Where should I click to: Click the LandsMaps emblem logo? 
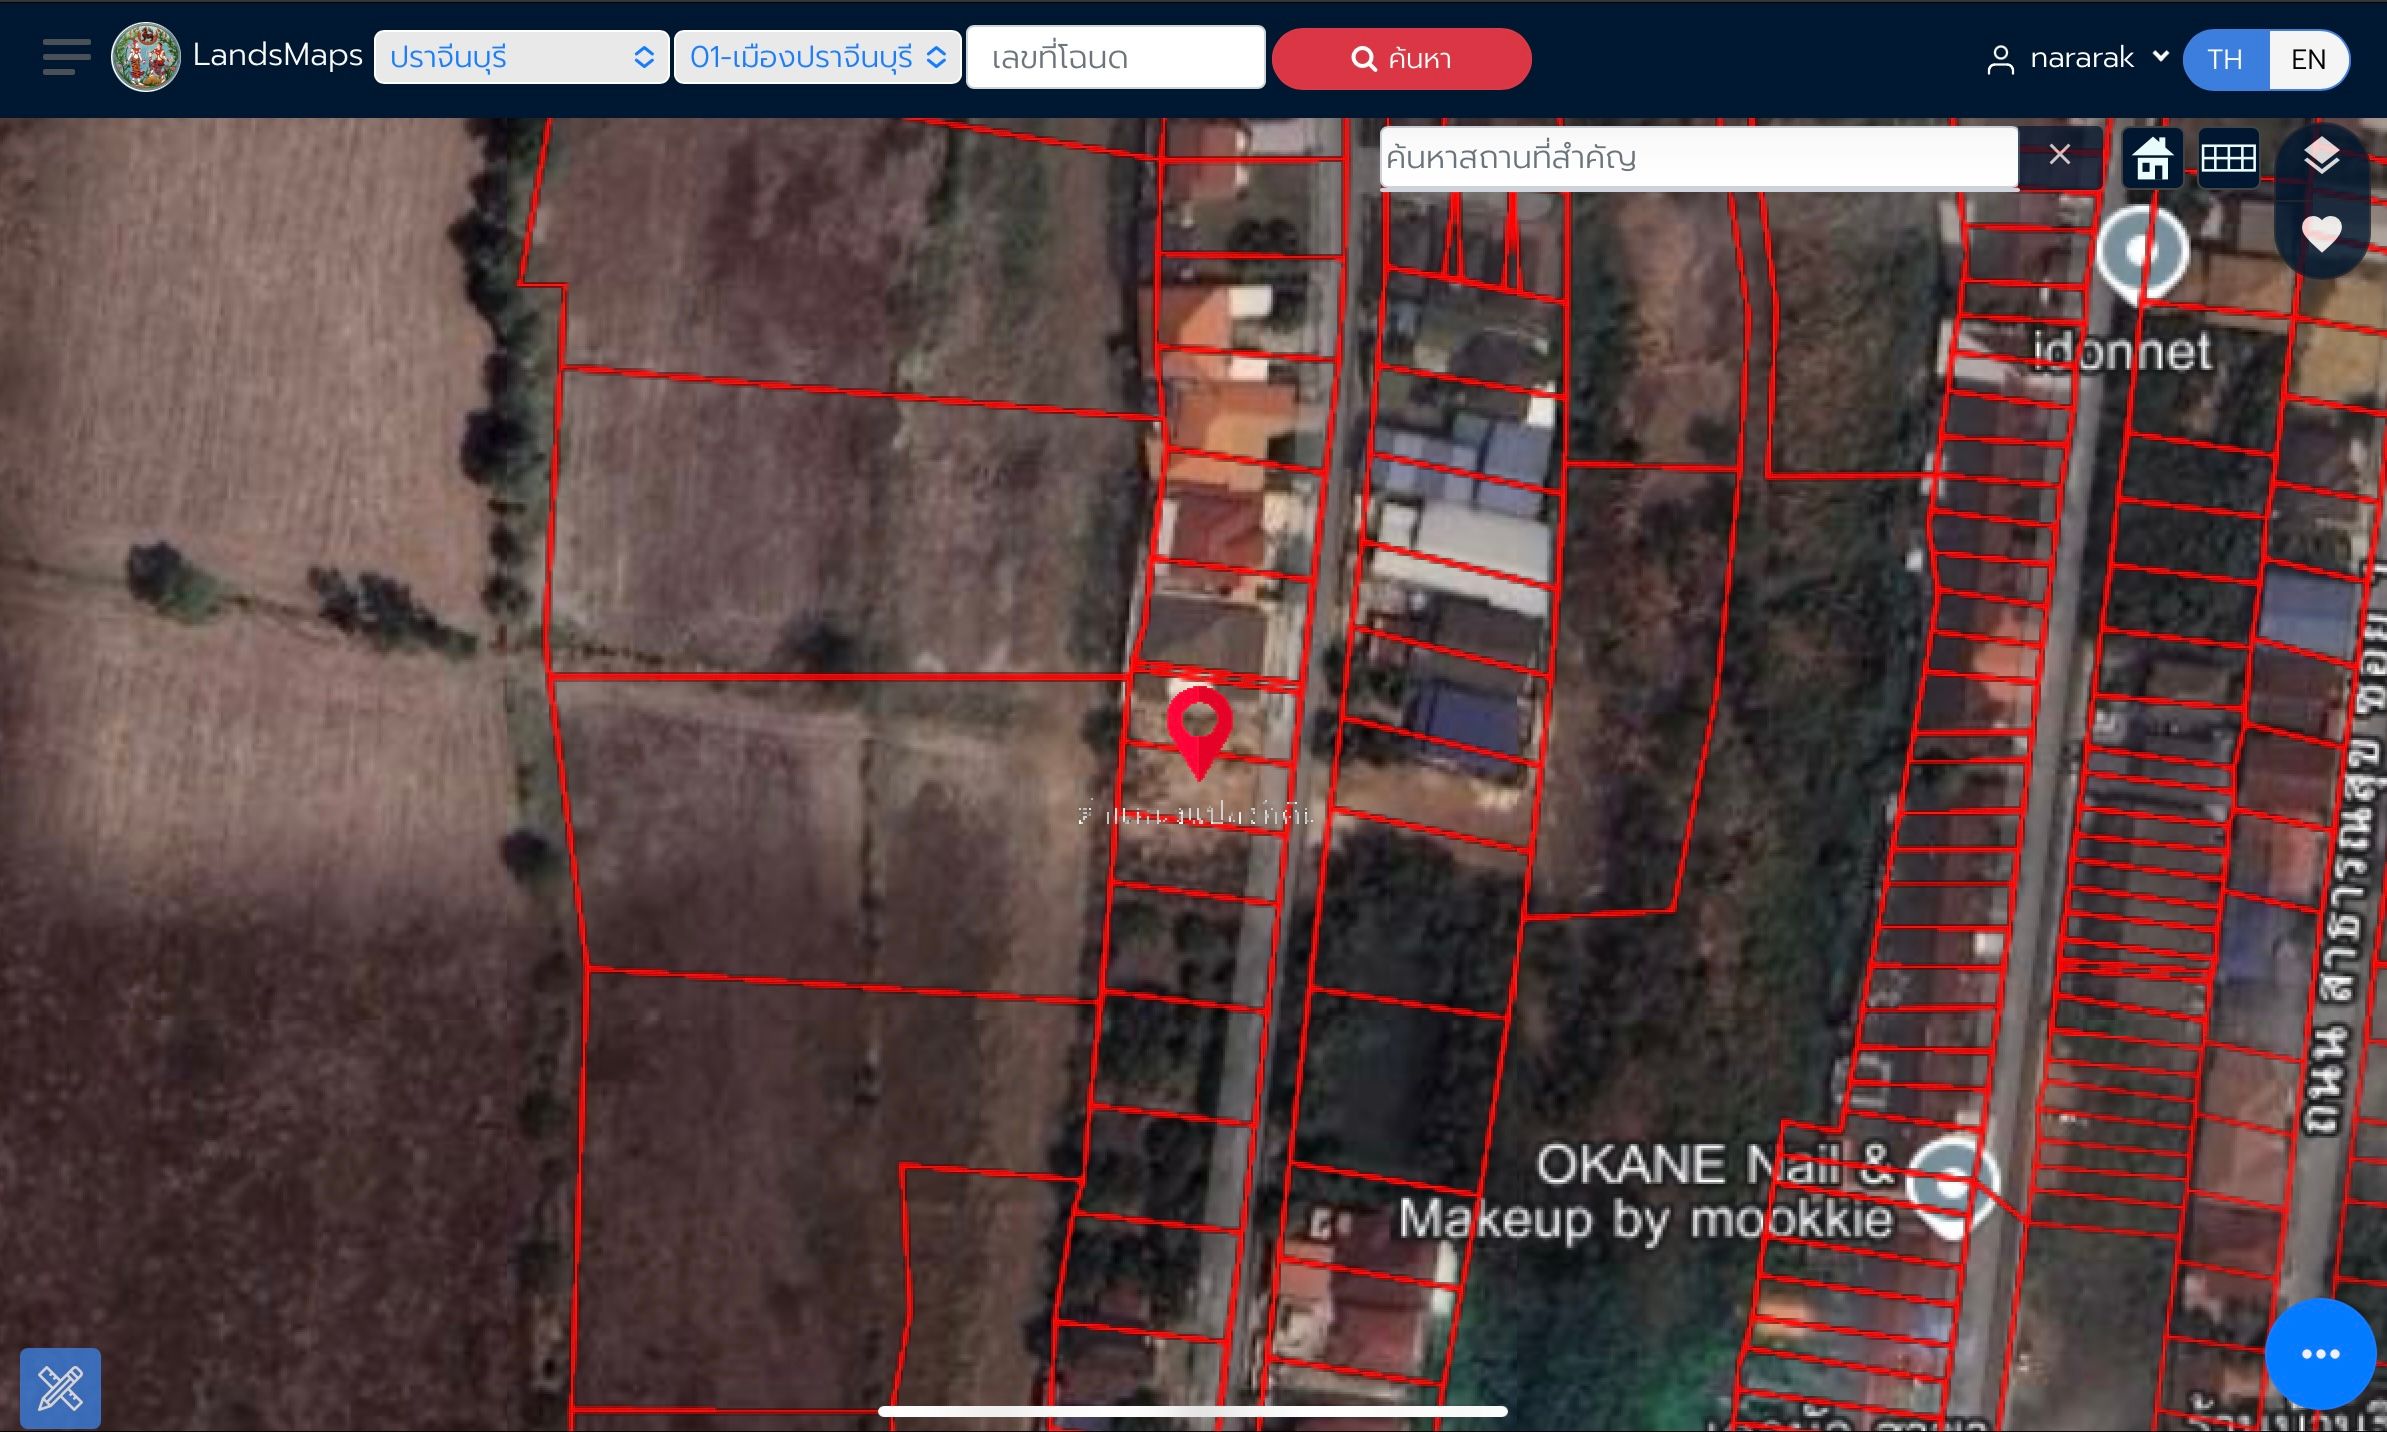(x=146, y=57)
